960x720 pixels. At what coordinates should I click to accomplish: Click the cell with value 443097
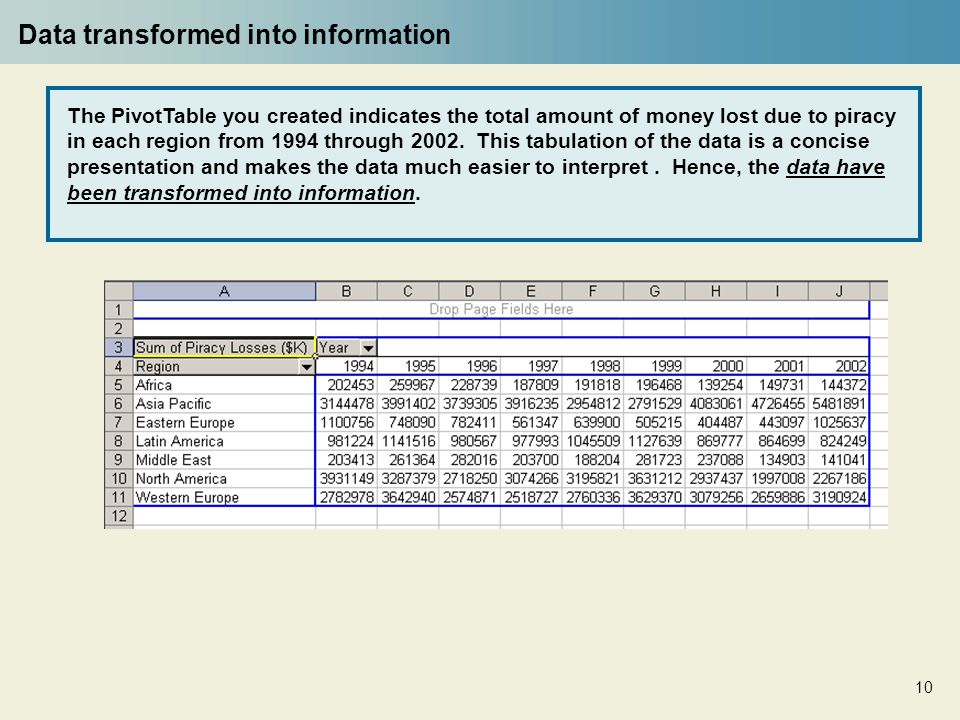pos(778,422)
